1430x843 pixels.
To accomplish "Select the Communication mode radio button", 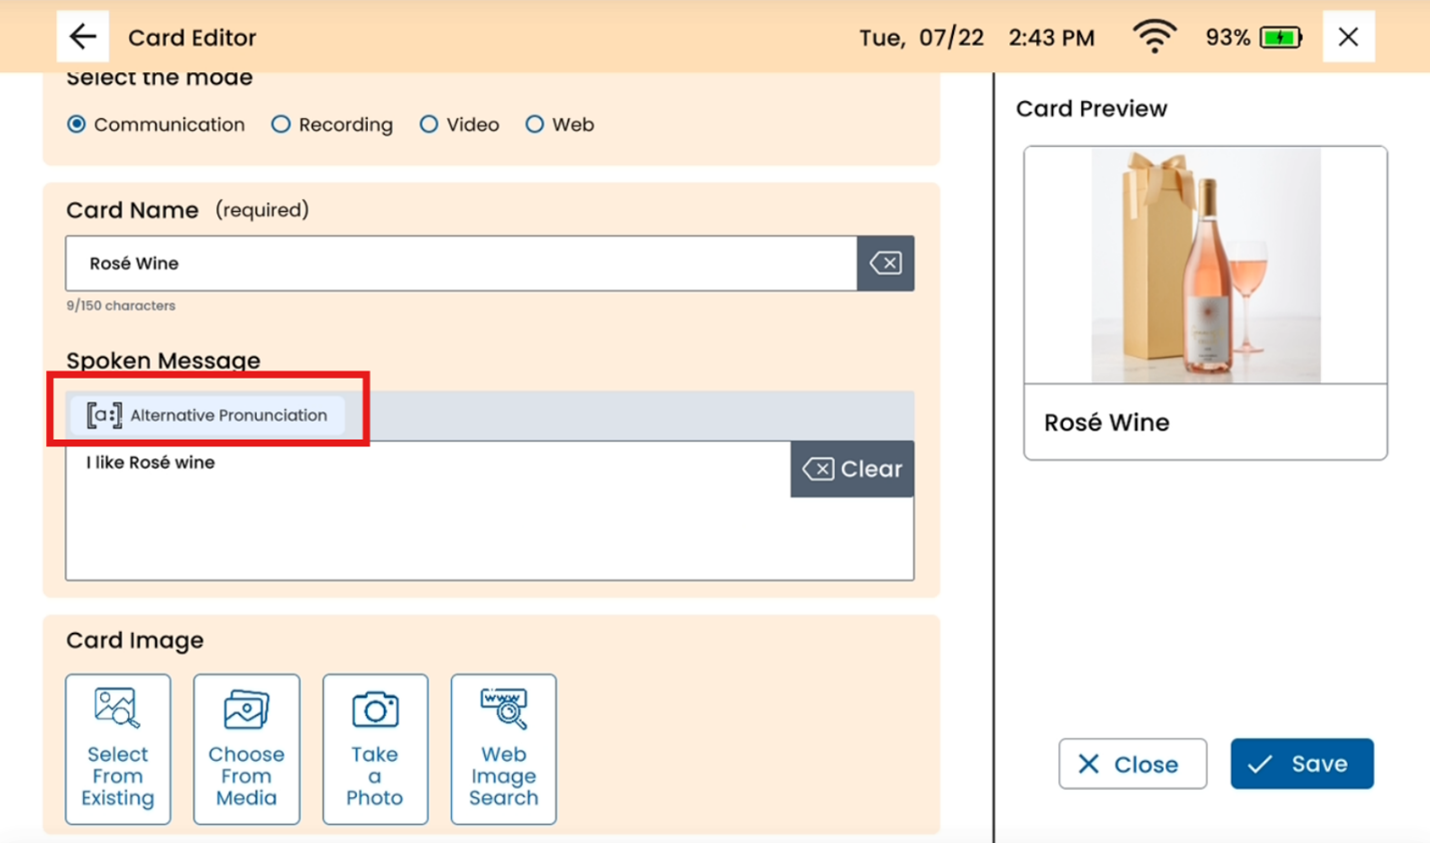I will click(x=77, y=125).
